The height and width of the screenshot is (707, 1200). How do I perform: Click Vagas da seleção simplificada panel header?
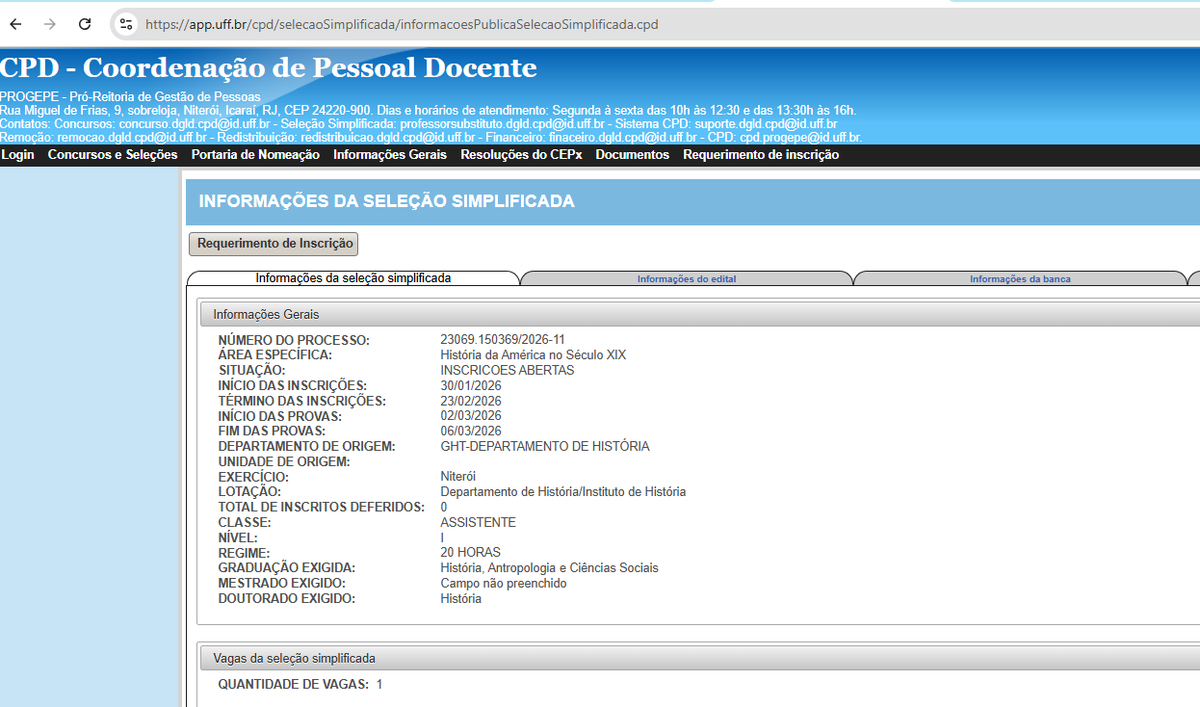[x=698, y=658]
